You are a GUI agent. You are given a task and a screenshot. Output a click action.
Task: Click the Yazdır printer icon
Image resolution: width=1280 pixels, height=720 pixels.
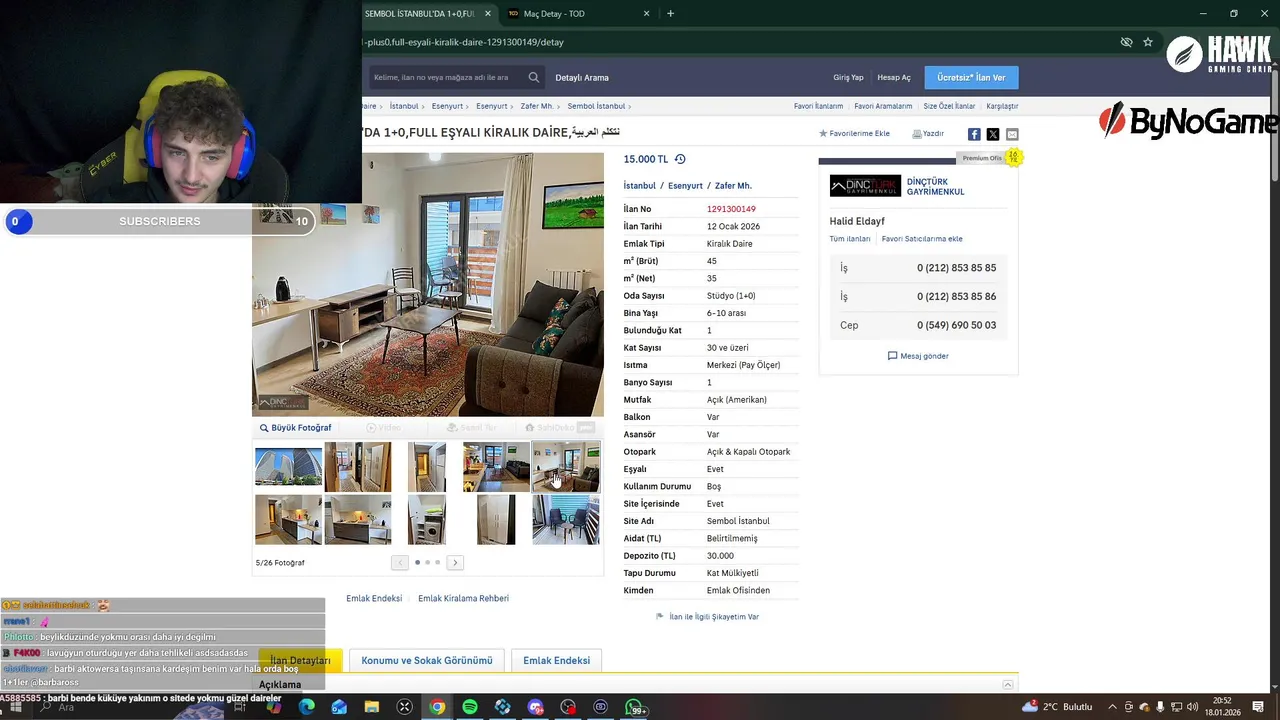(917, 134)
